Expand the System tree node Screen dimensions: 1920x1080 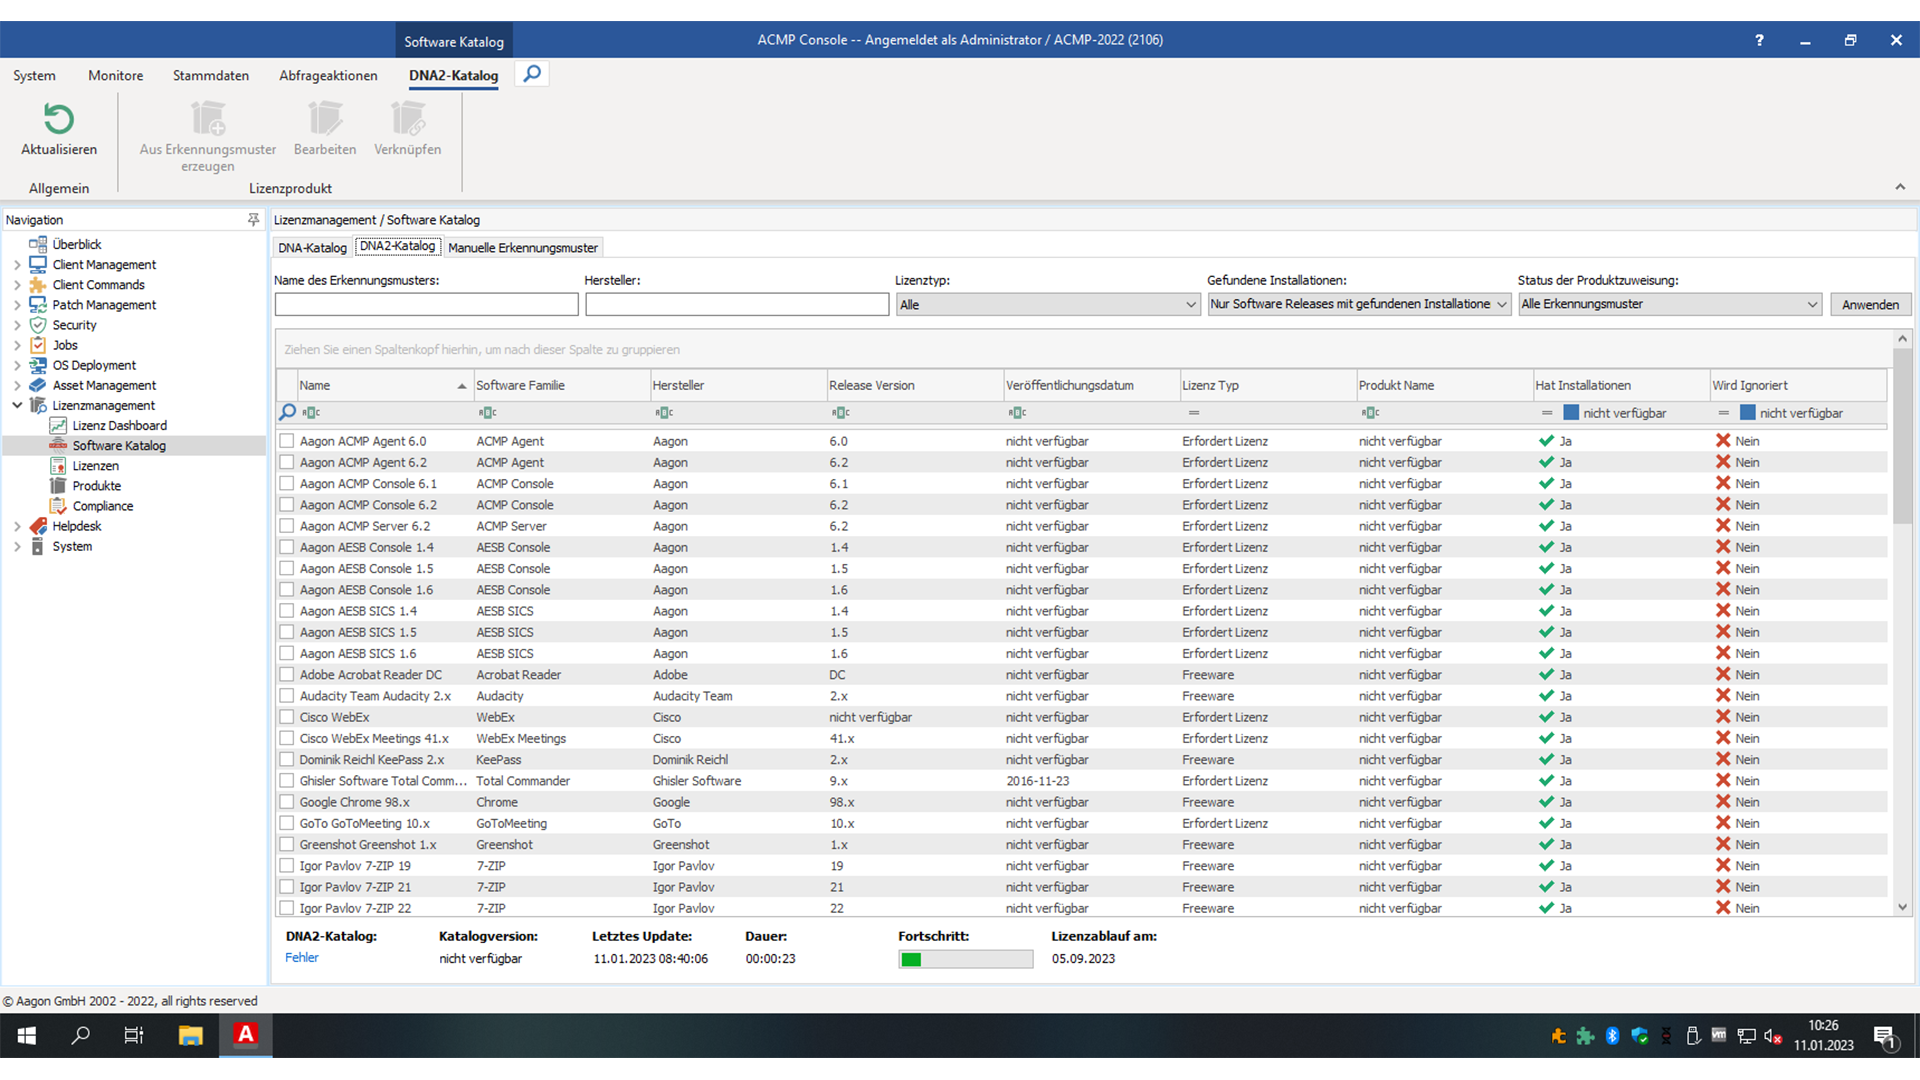(17, 546)
